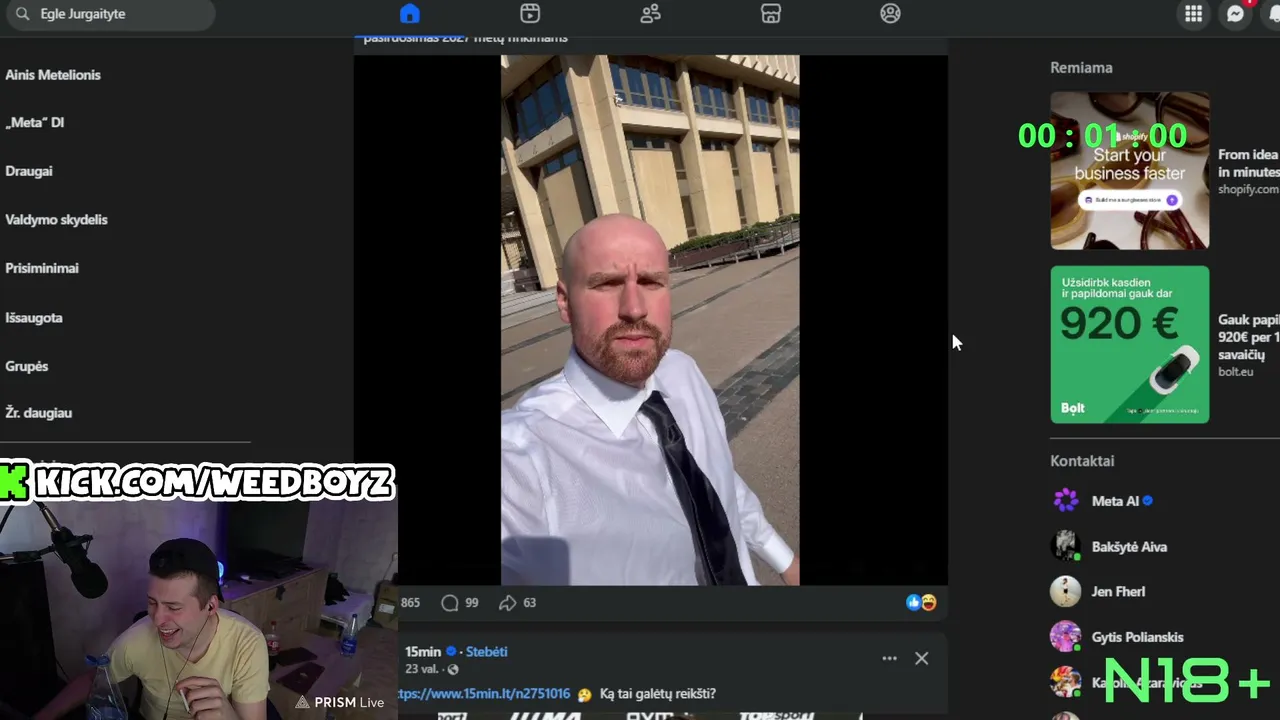The height and width of the screenshot is (720, 1280).
Task: Open the profile circle tab in top navigation
Action: (x=890, y=14)
